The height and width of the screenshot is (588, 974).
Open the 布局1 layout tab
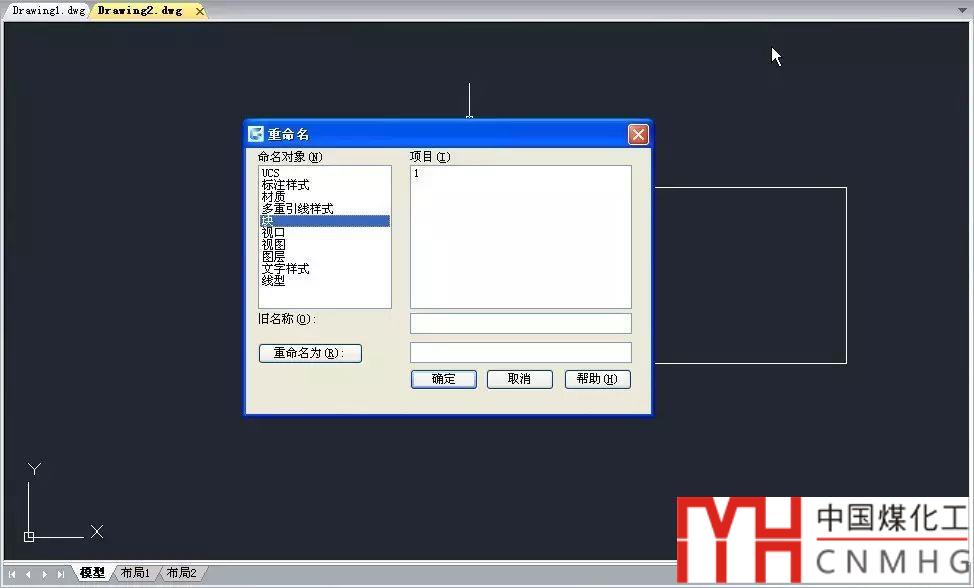point(135,572)
